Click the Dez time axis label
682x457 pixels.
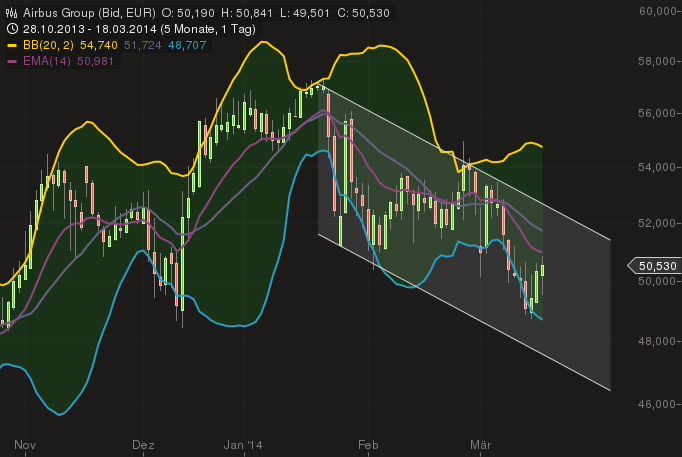pyautogui.click(x=143, y=445)
